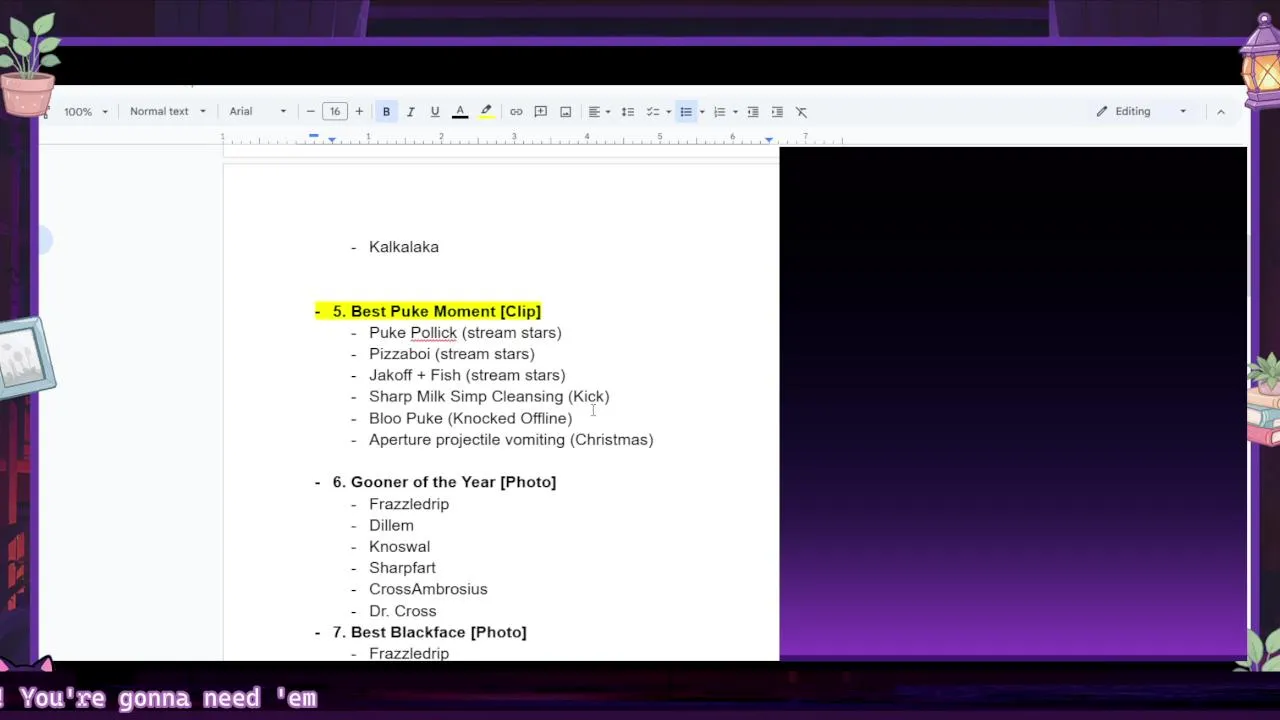The height and width of the screenshot is (720, 1280).
Task: Toggle underline formatting
Action: pyautogui.click(x=435, y=111)
